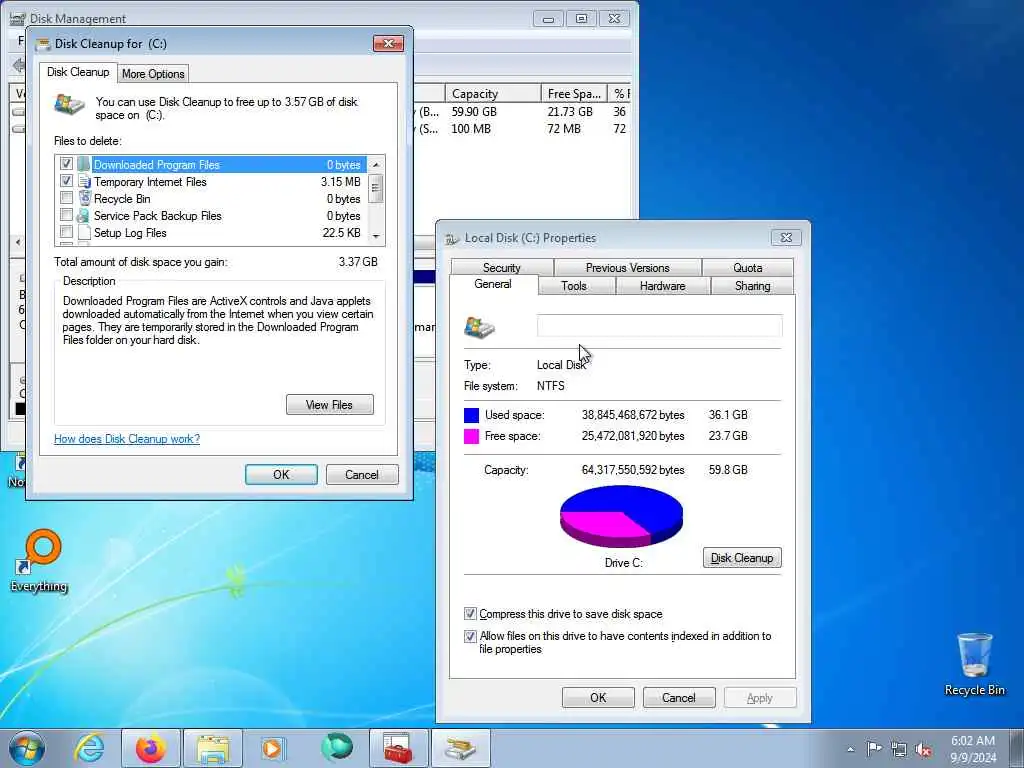Screen dimensions: 1024x768
Task: Click the drive usage pie chart
Action: (621, 516)
